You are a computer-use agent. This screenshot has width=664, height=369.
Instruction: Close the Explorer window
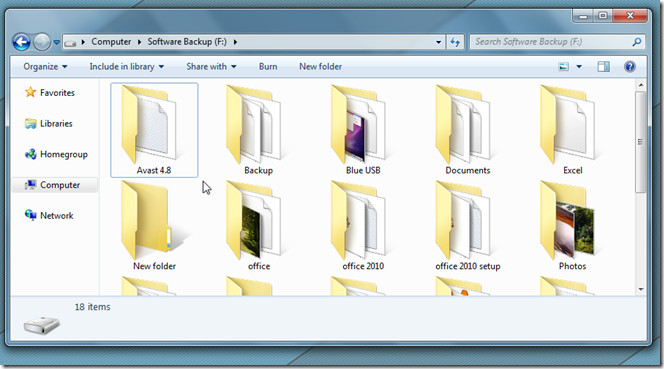click(630, 16)
